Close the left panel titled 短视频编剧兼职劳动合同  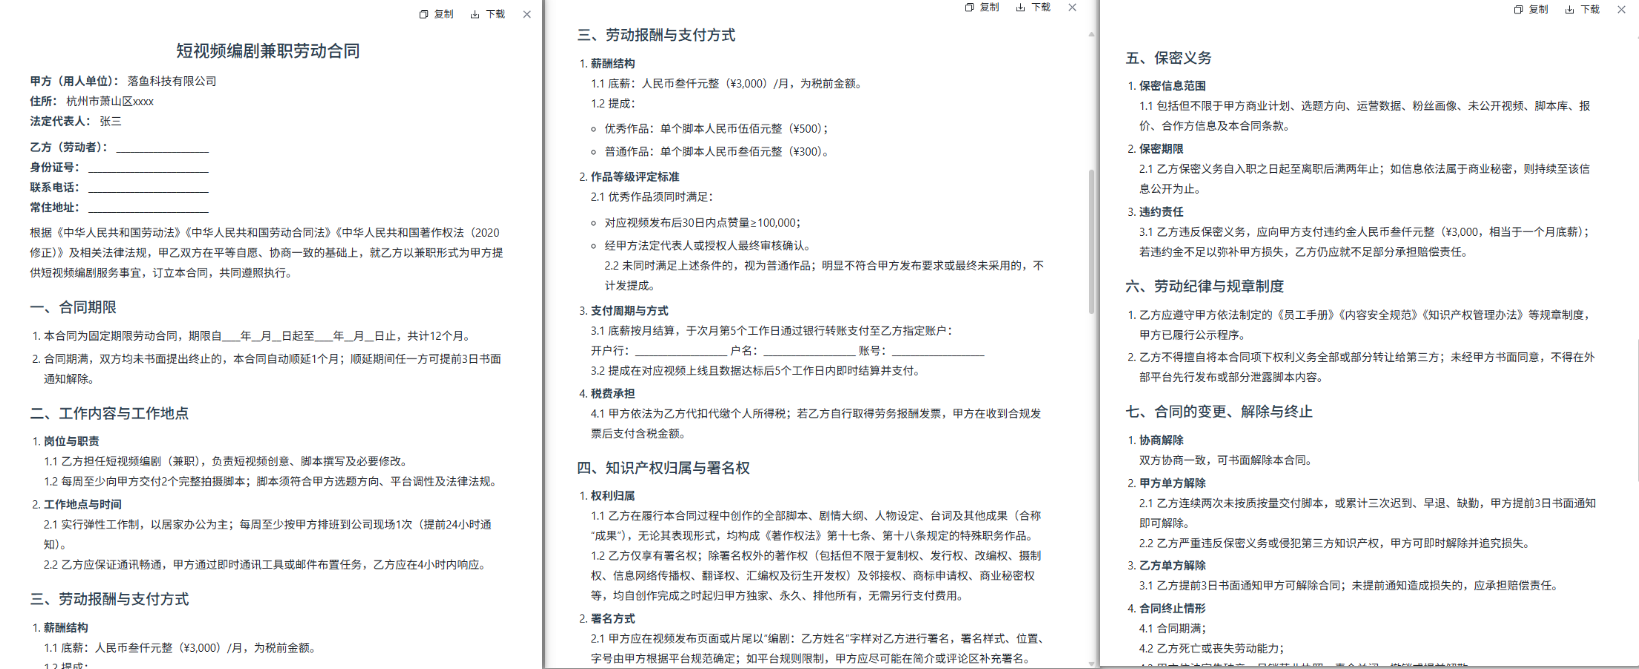point(527,14)
